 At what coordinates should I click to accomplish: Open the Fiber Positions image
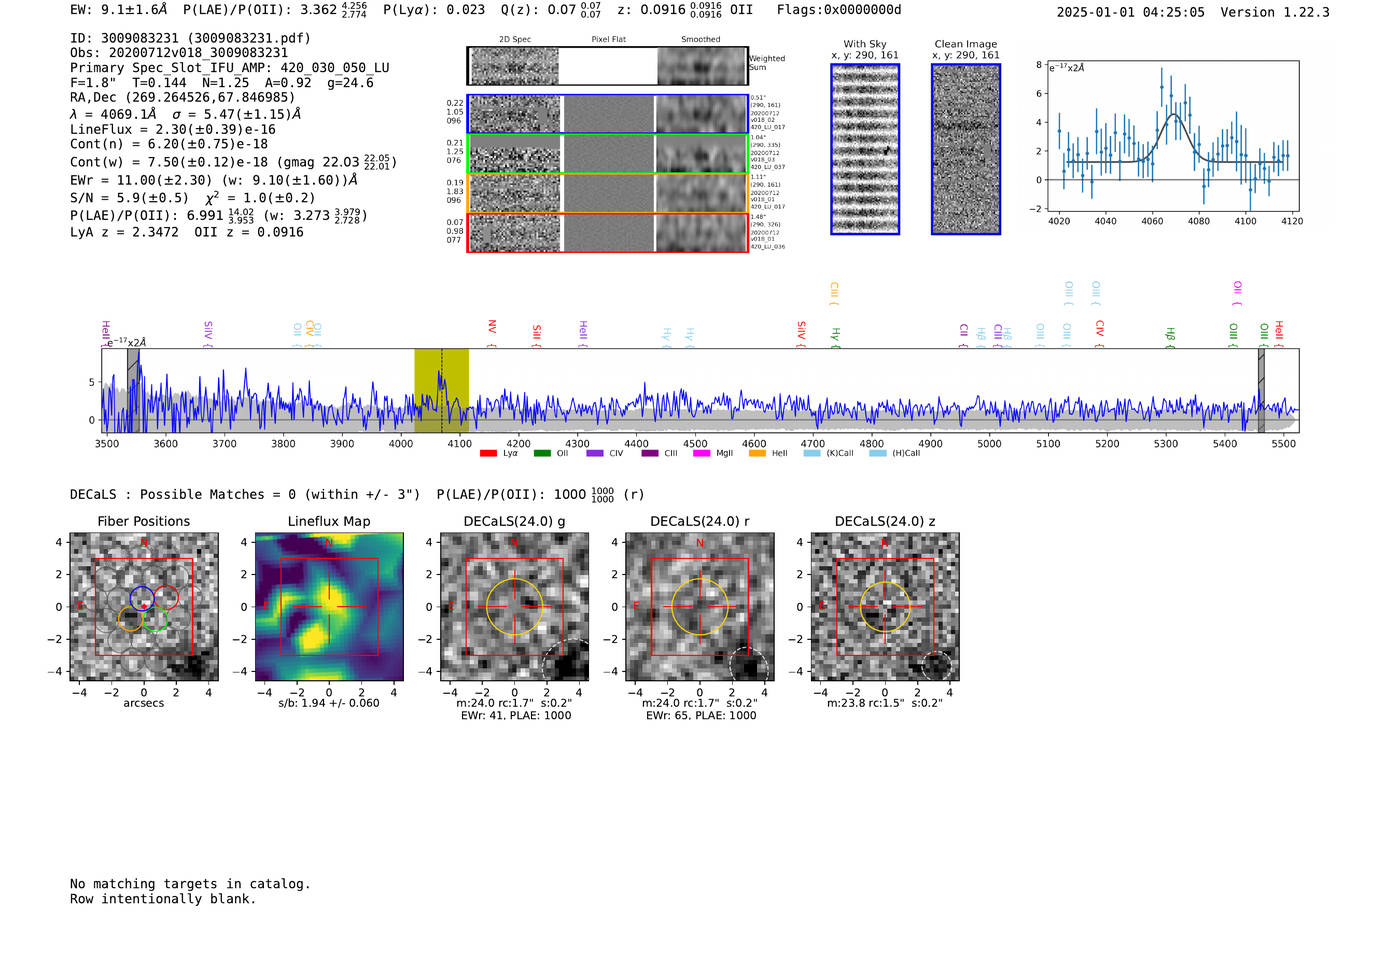144,607
